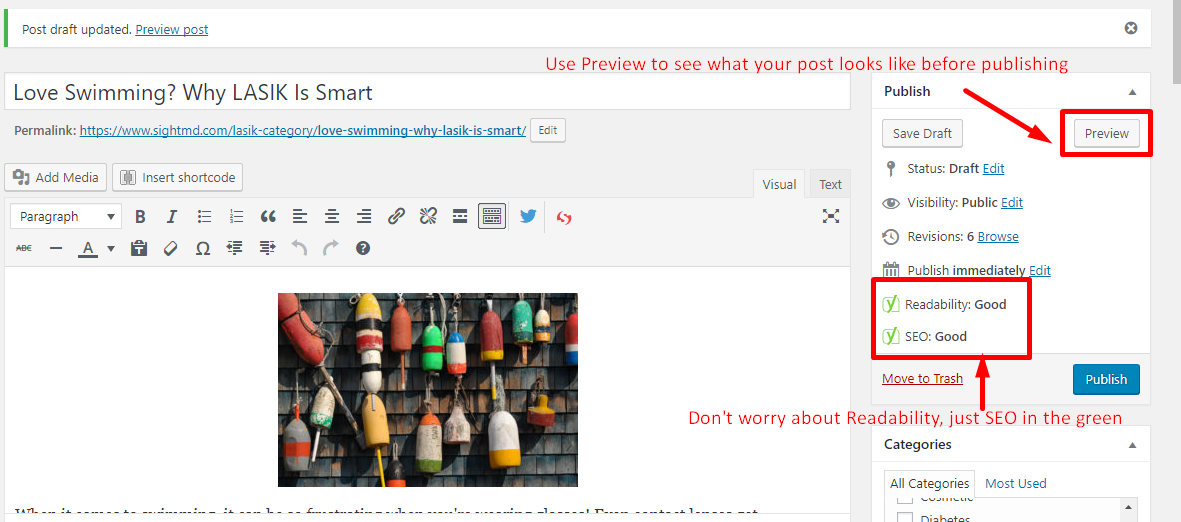Select the All Categories tab
The width and height of the screenshot is (1181, 522).
929,484
